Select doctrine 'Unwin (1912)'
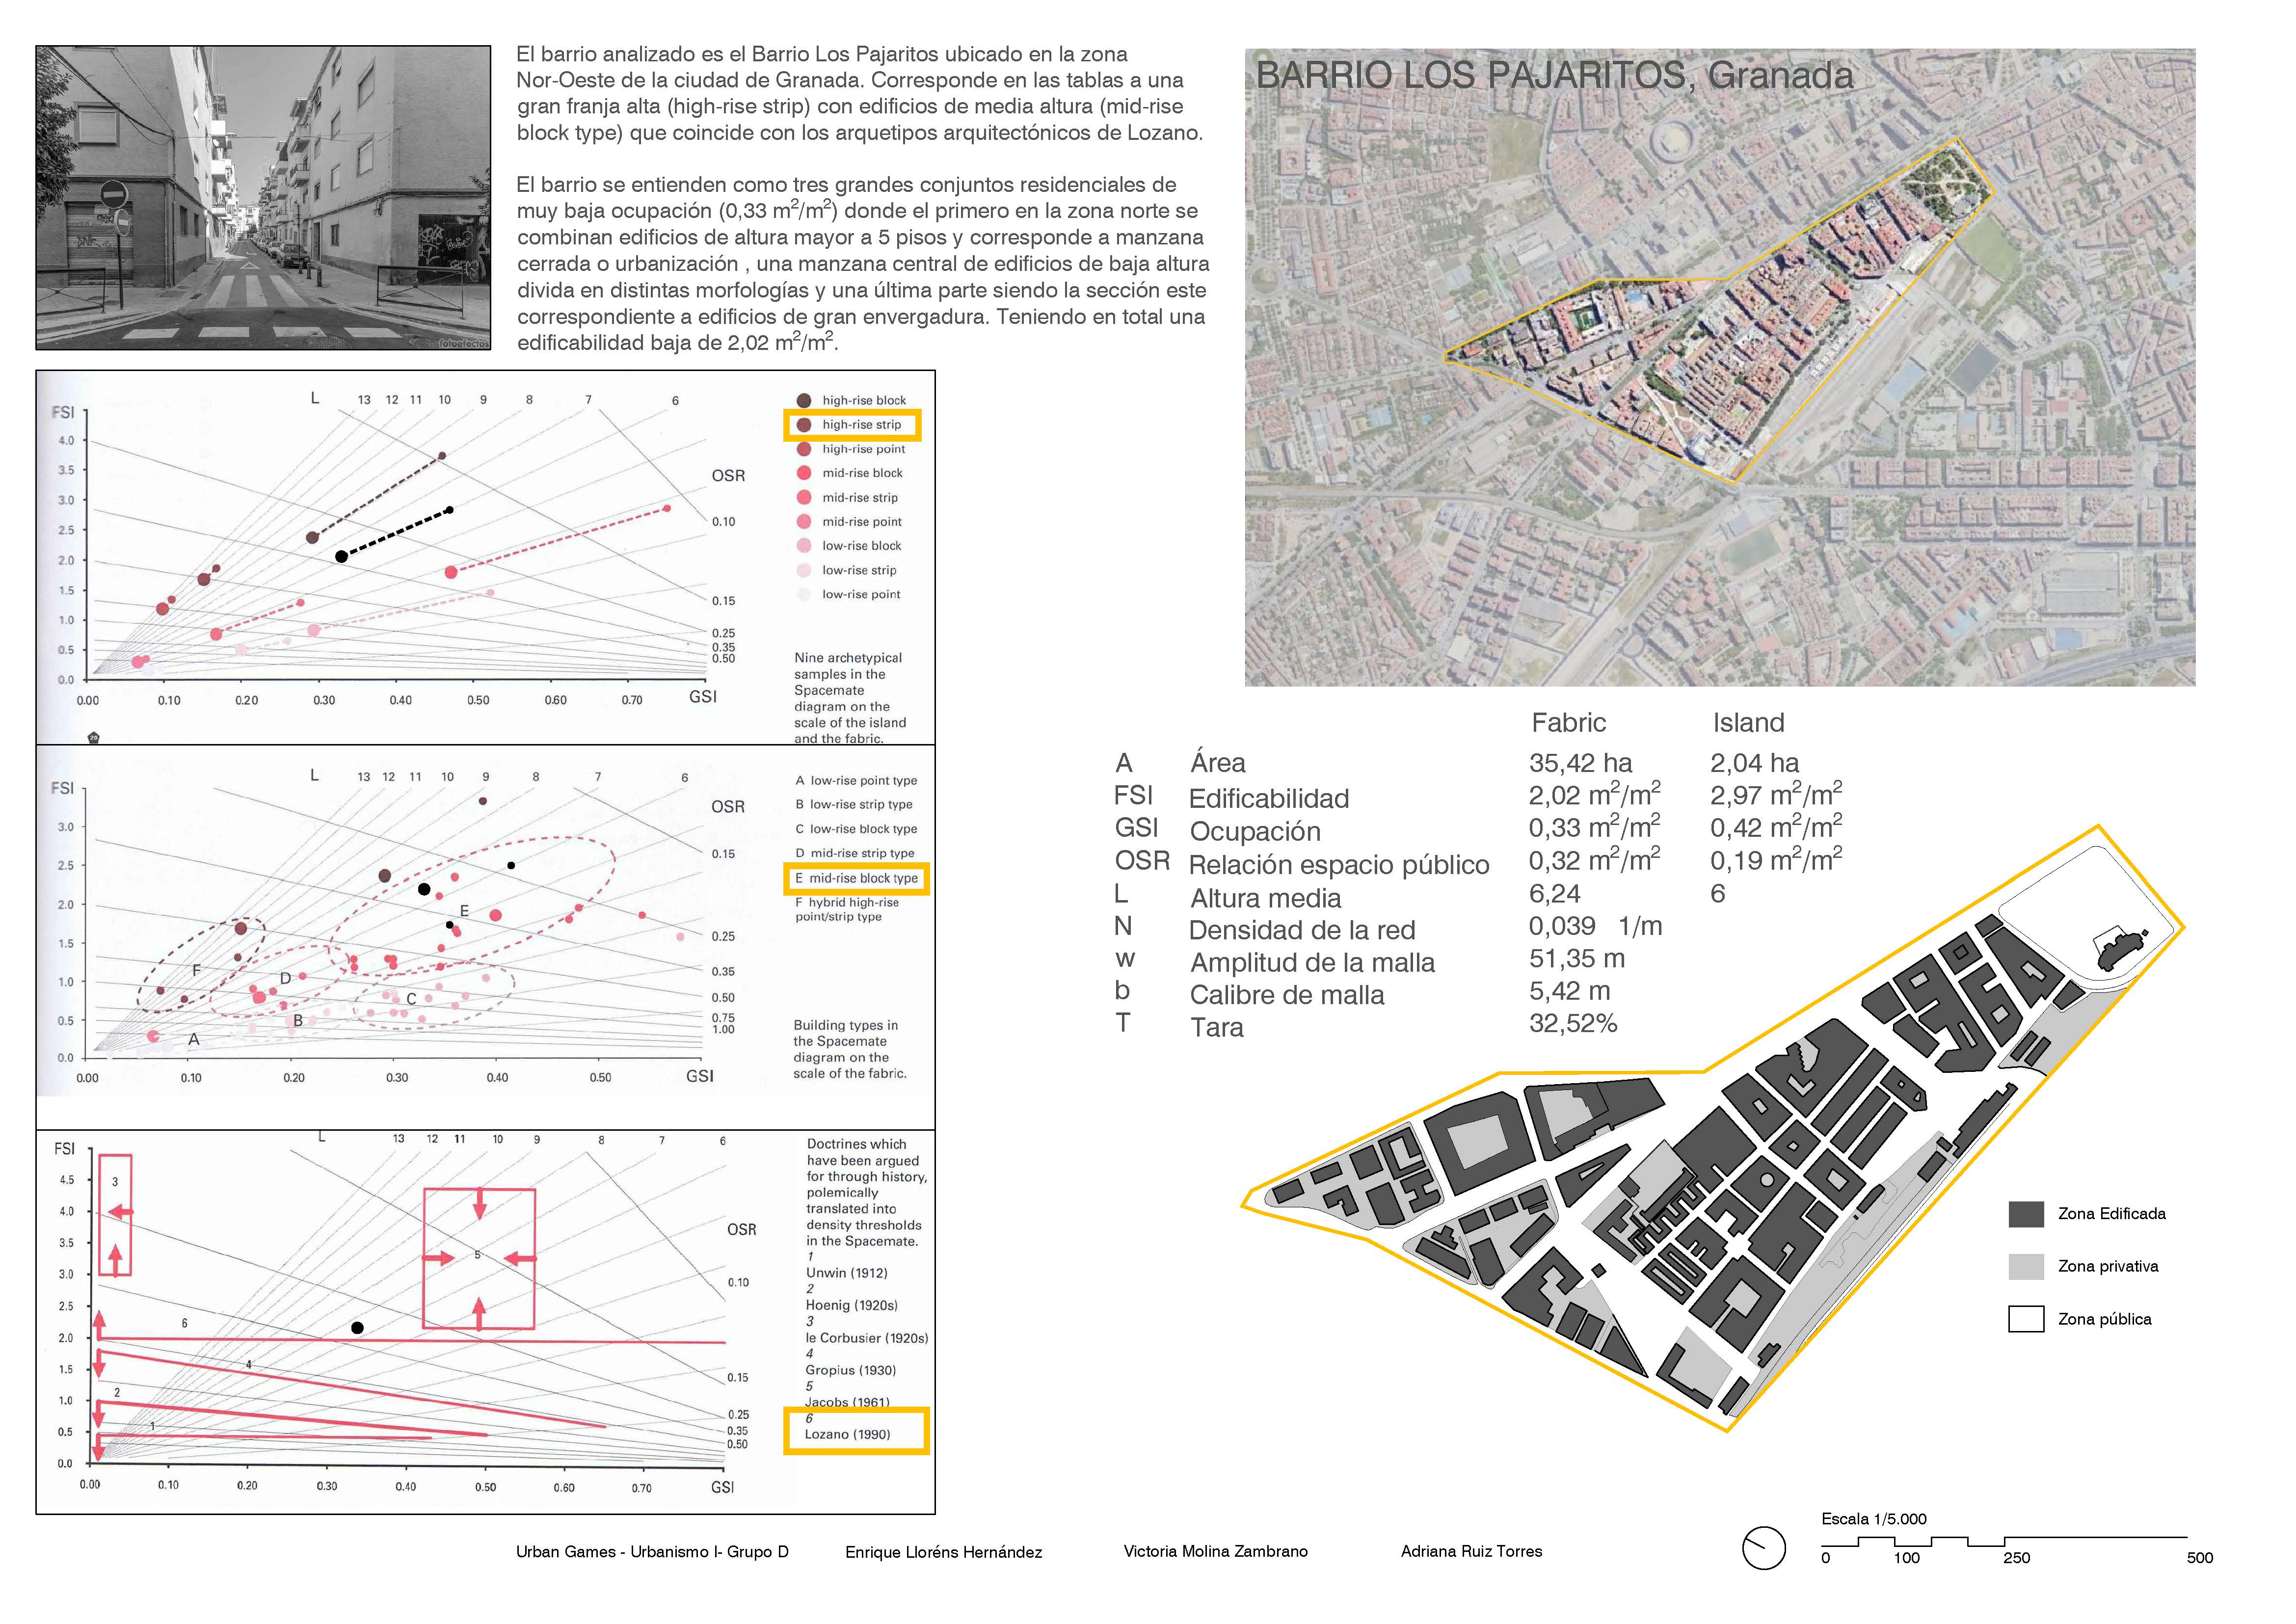Image resolution: width=2296 pixels, height=1624 pixels. [x=846, y=1273]
